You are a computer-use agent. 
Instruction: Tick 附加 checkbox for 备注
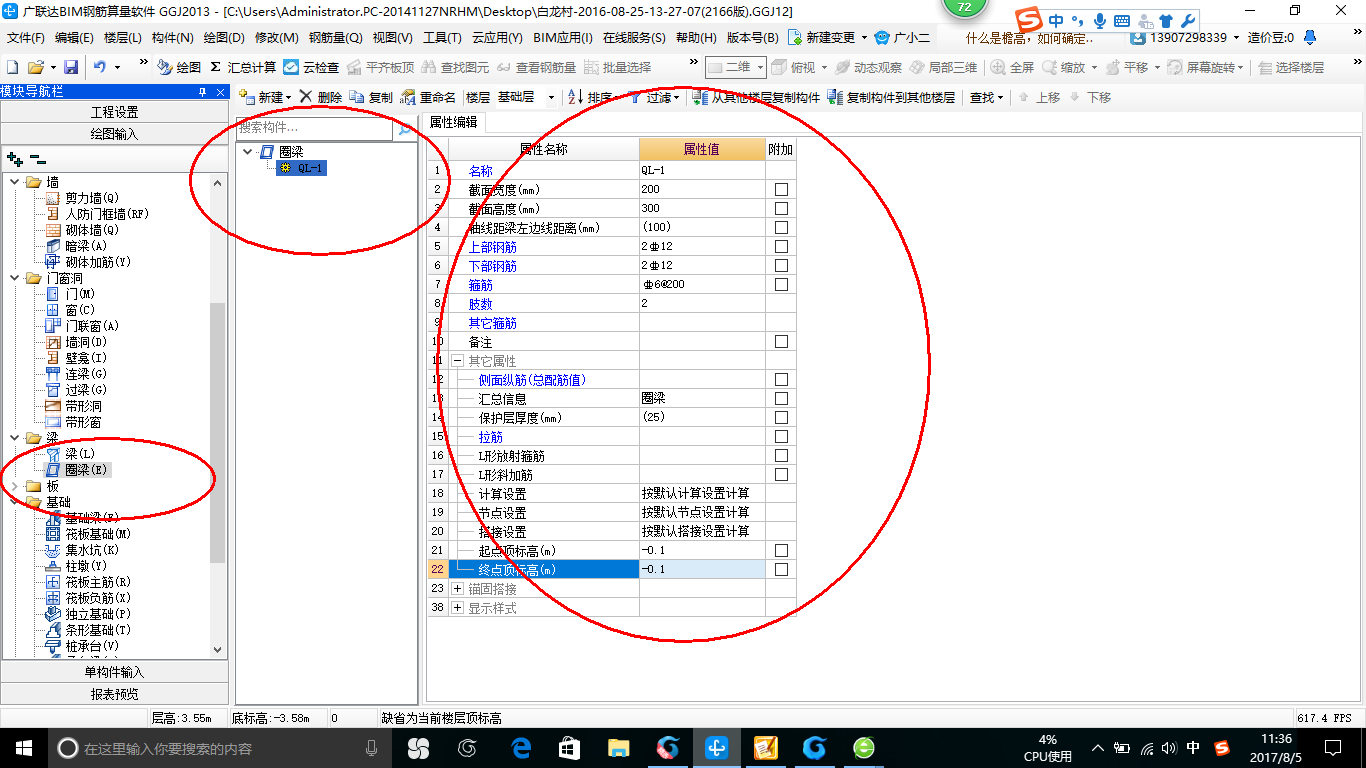click(781, 341)
